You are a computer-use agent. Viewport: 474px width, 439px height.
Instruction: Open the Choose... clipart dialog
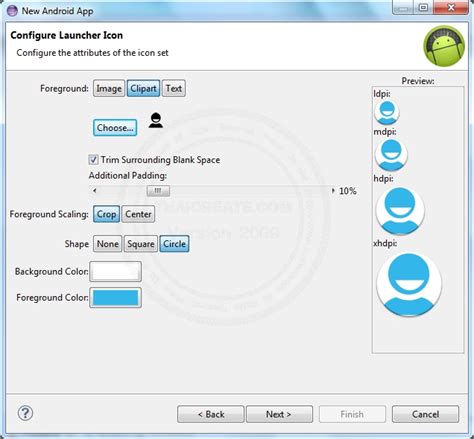point(115,128)
